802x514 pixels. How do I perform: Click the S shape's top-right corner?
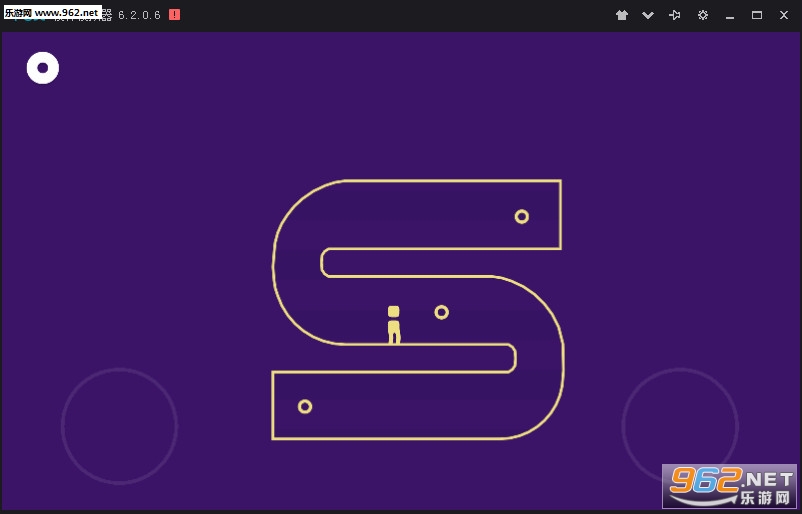tap(561, 181)
